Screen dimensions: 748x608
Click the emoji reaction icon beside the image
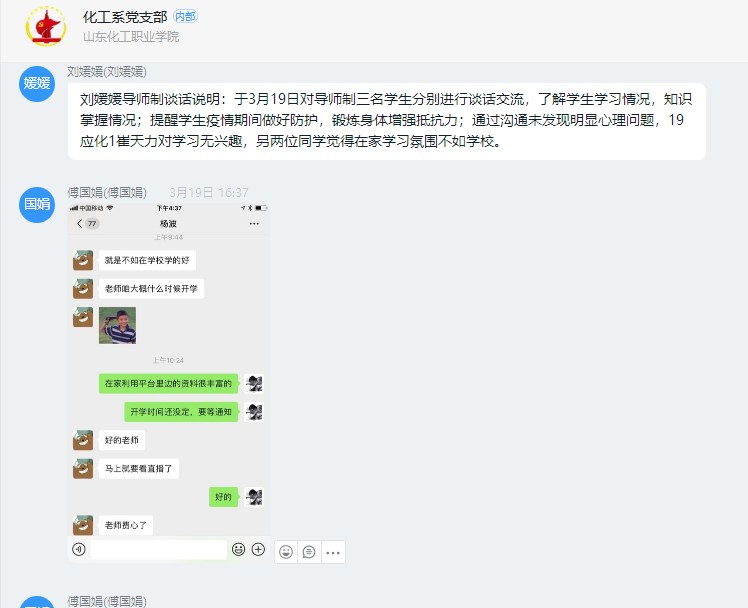[286, 552]
